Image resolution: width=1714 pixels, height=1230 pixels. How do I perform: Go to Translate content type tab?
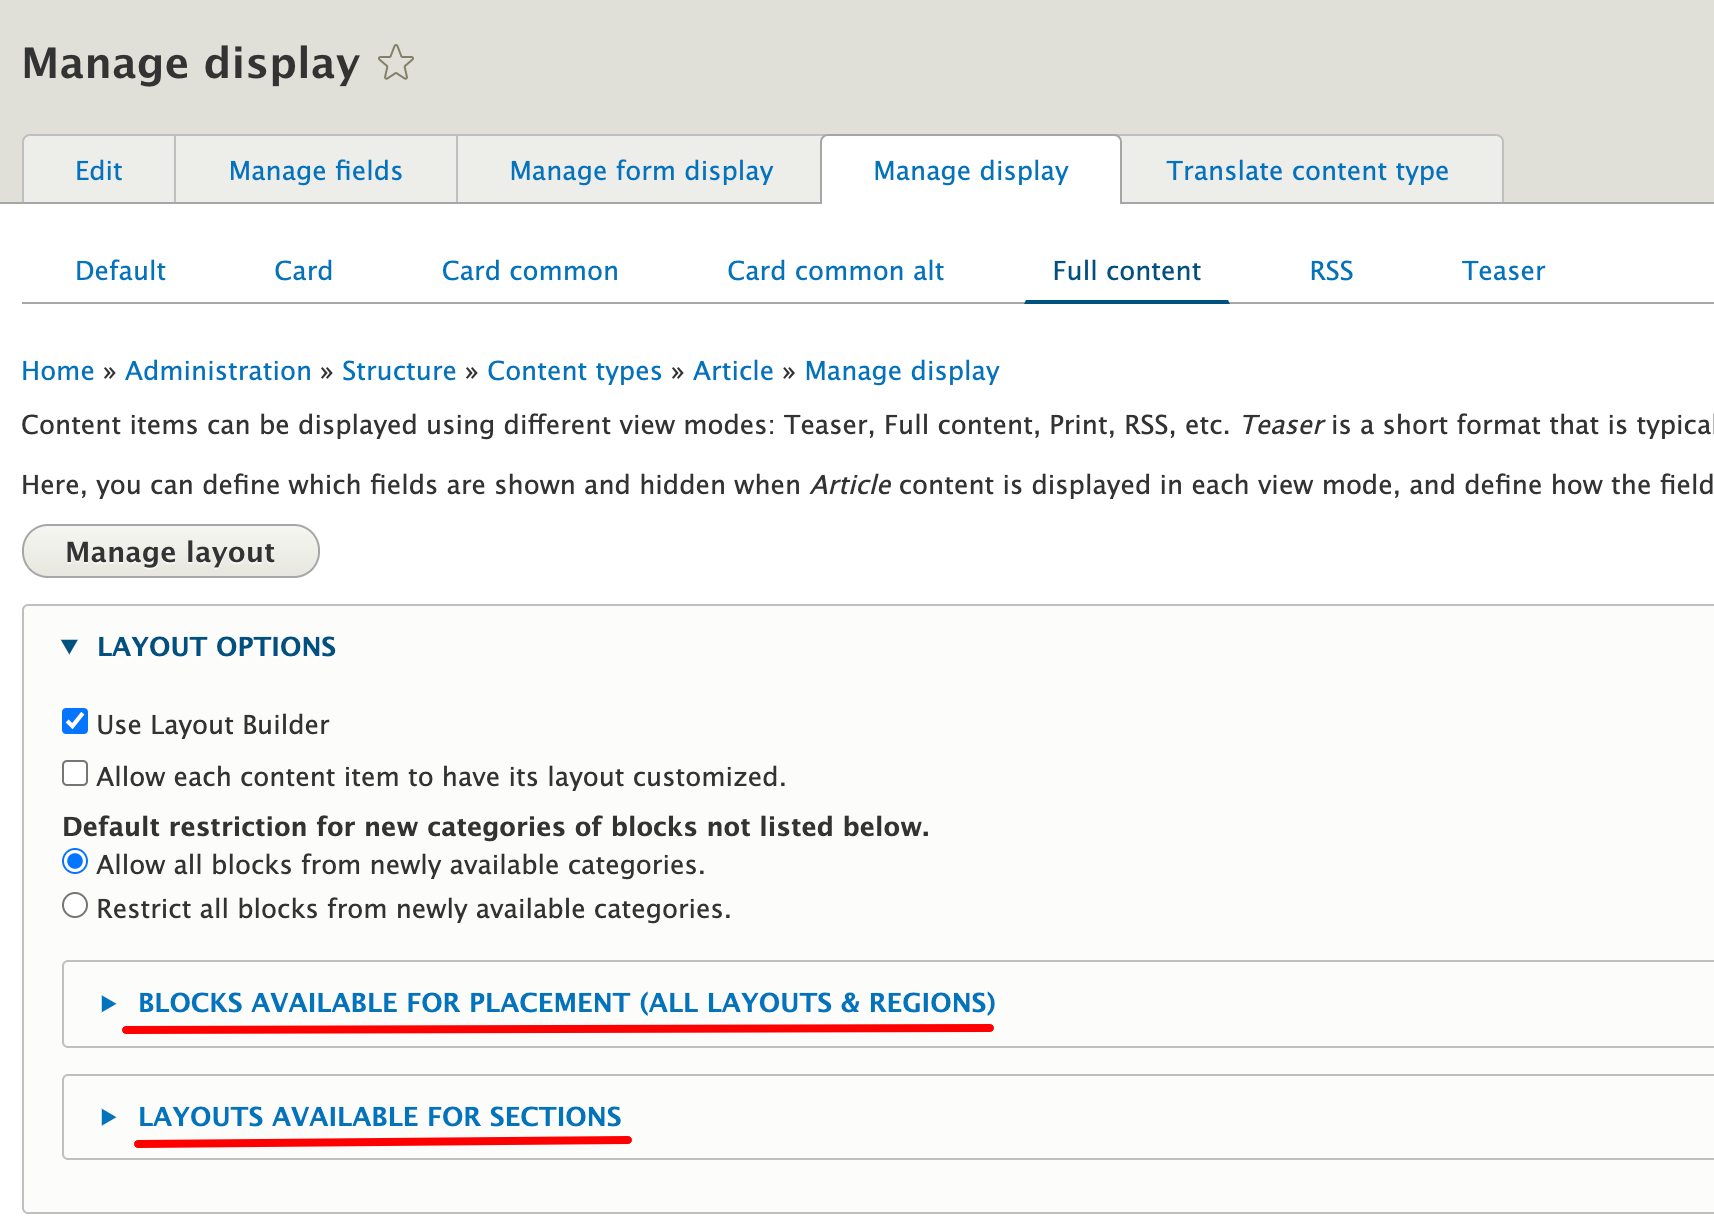point(1307,170)
